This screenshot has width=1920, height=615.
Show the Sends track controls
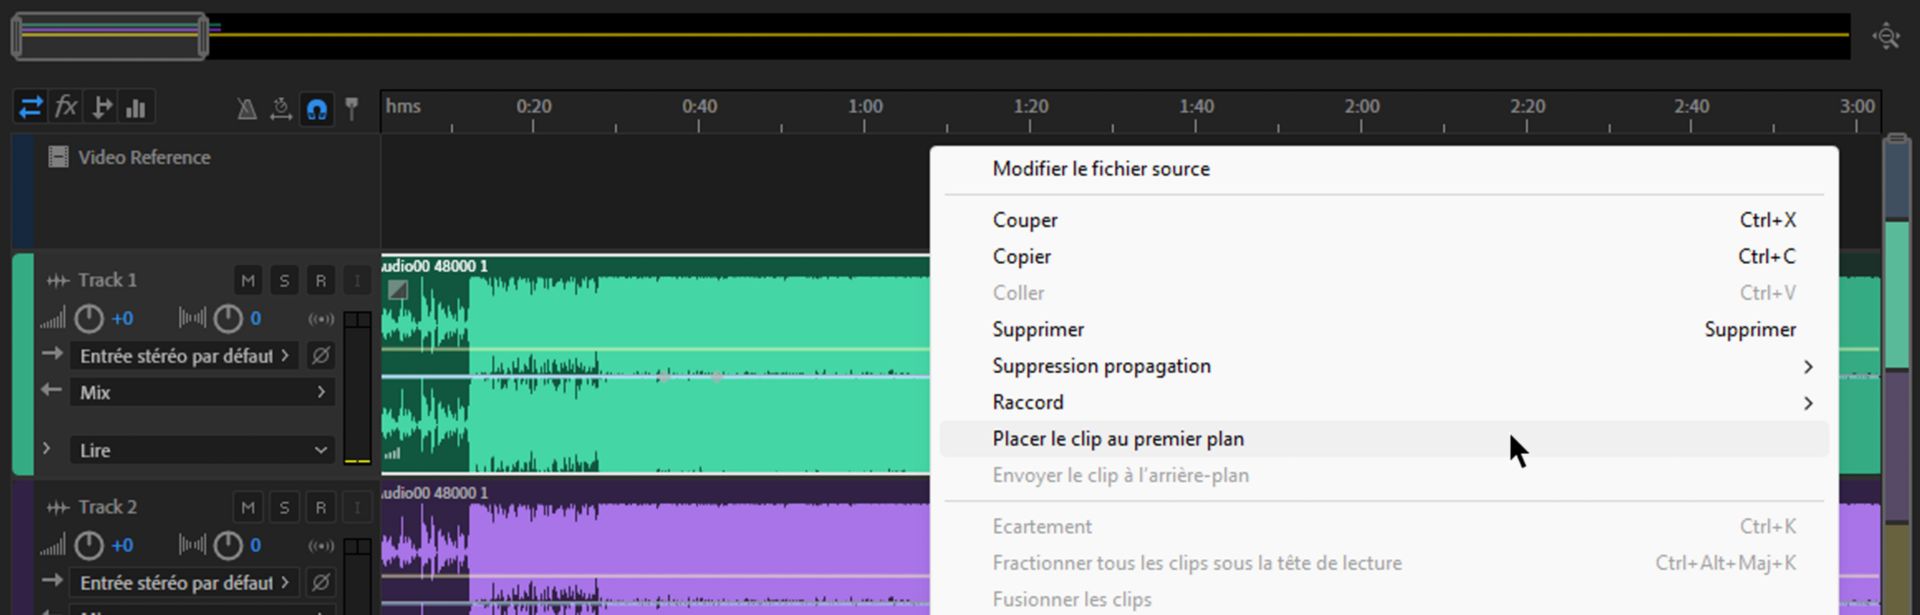pos(101,107)
